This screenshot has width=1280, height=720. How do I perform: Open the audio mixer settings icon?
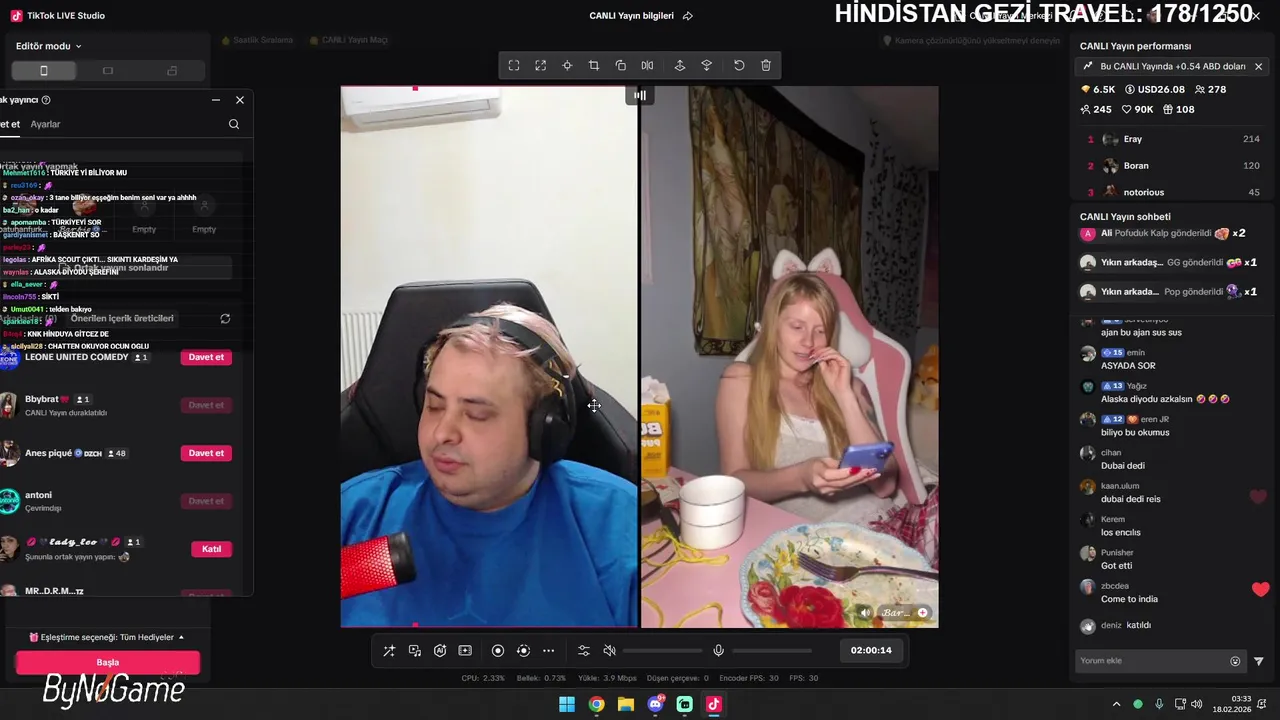click(x=584, y=650)
